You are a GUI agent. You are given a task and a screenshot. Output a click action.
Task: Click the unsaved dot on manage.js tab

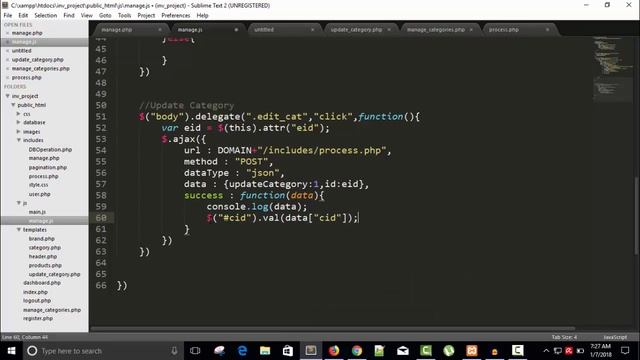[x=236, y=30]
